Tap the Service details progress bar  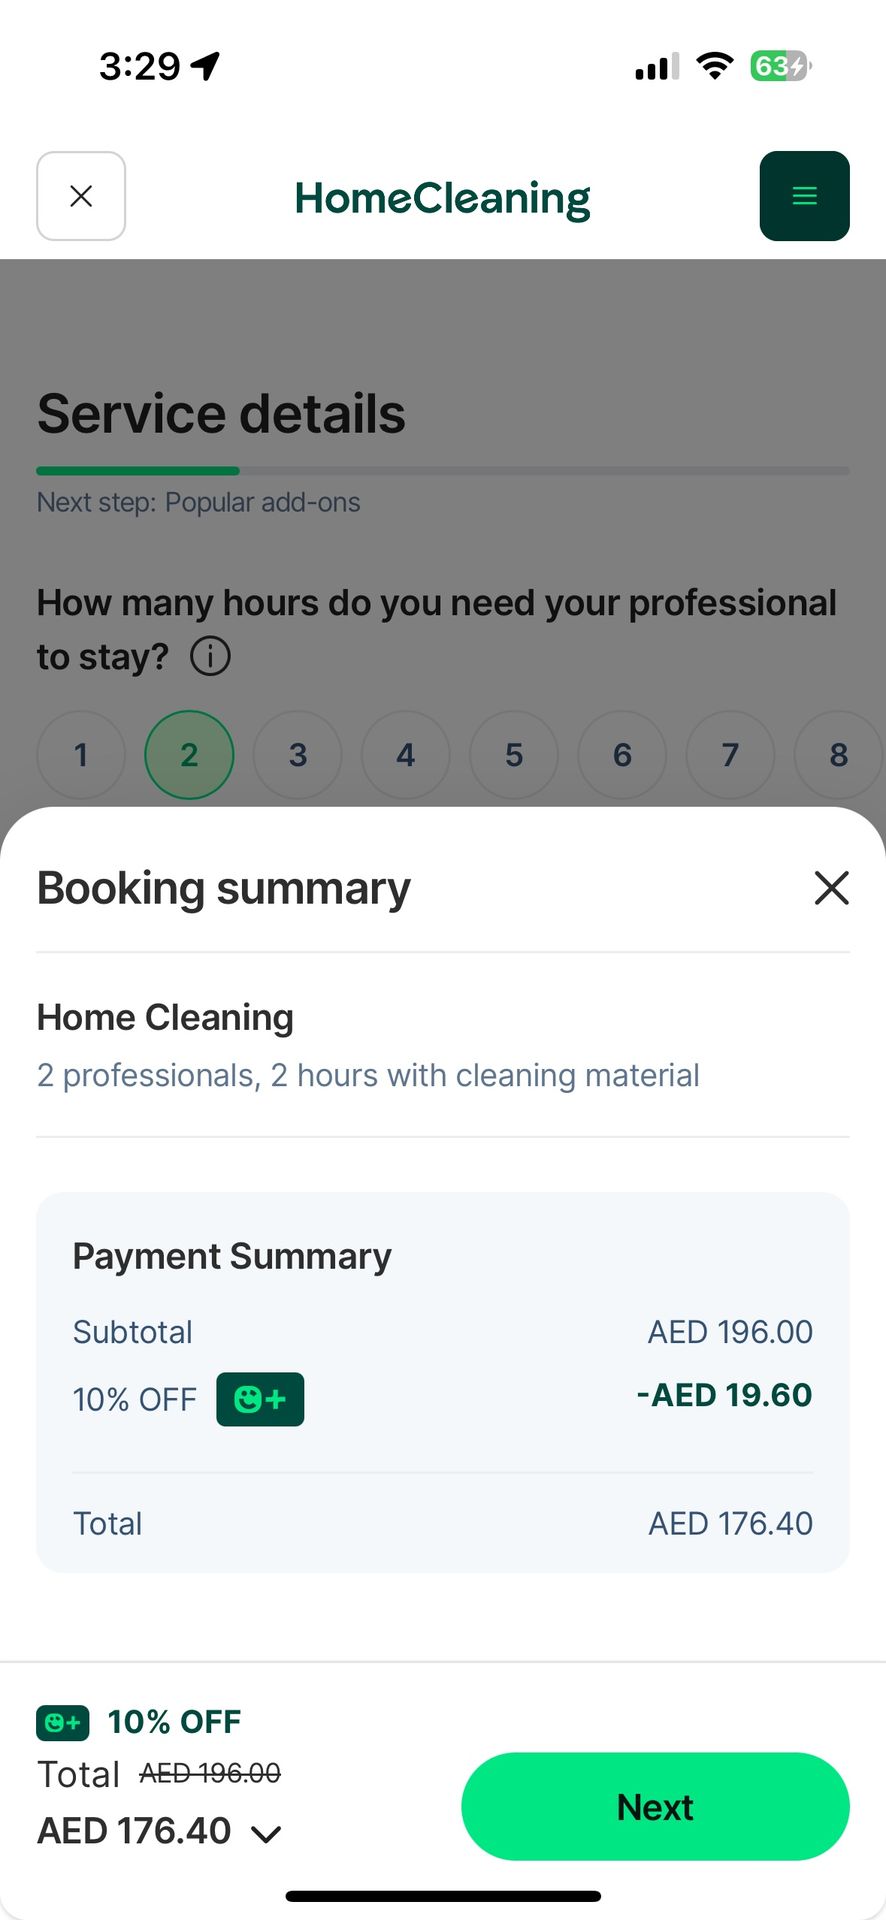coord(442,470)
